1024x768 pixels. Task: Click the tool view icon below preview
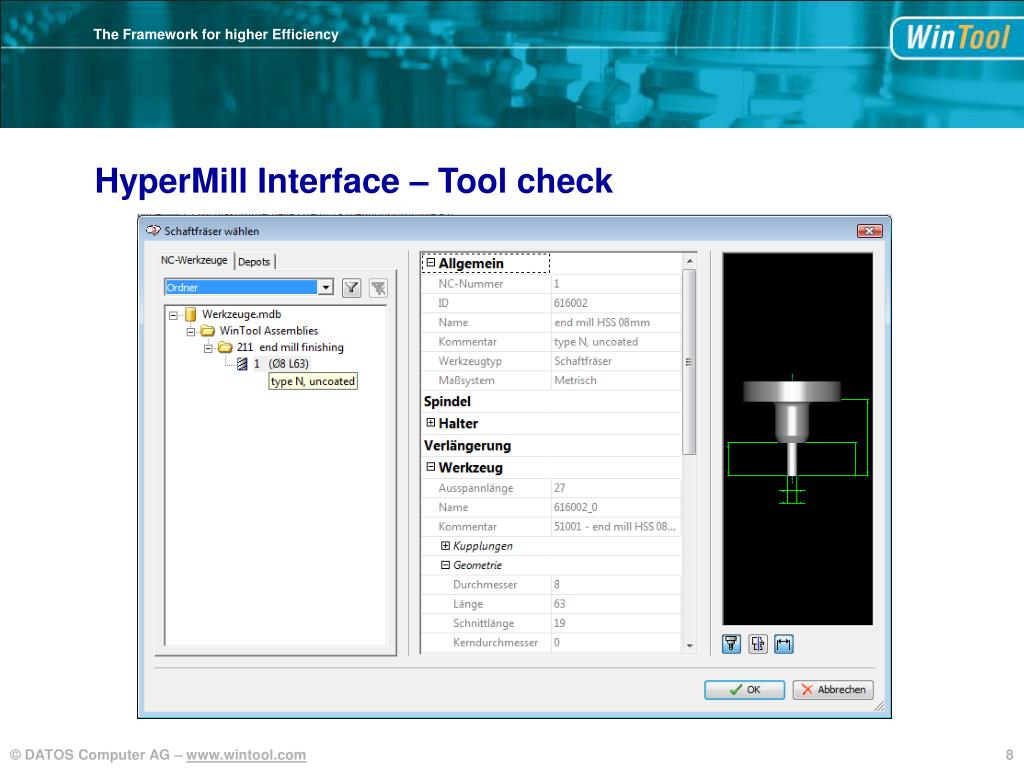[x=731, y=644]
